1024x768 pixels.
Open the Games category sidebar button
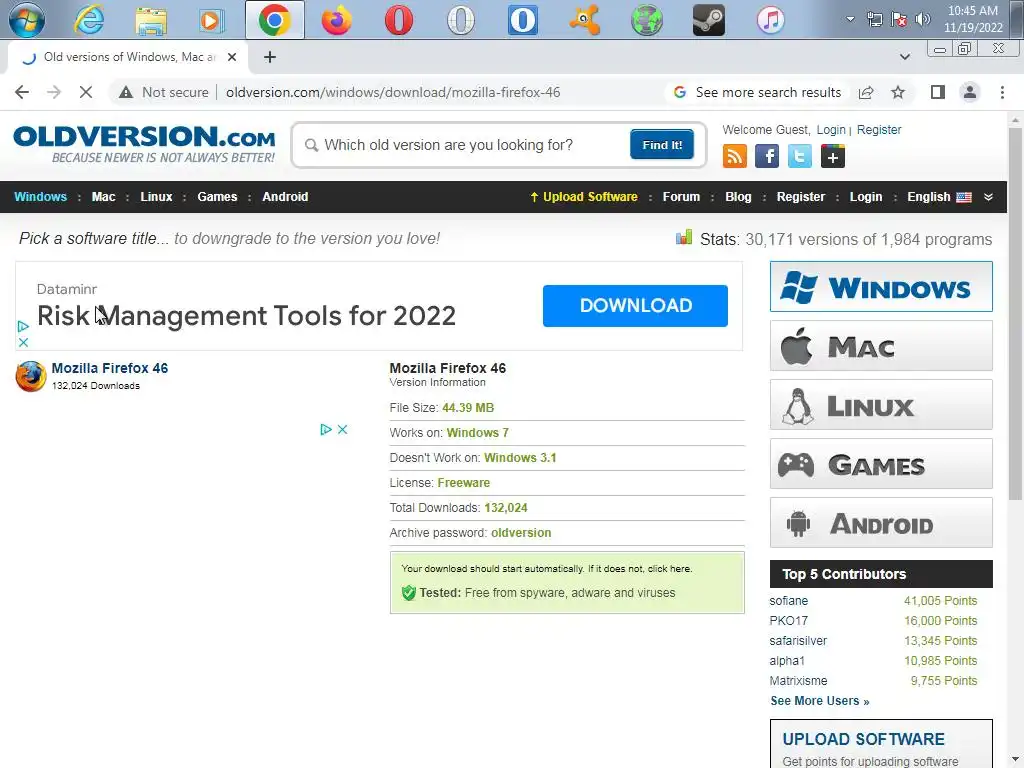[881, 464]
